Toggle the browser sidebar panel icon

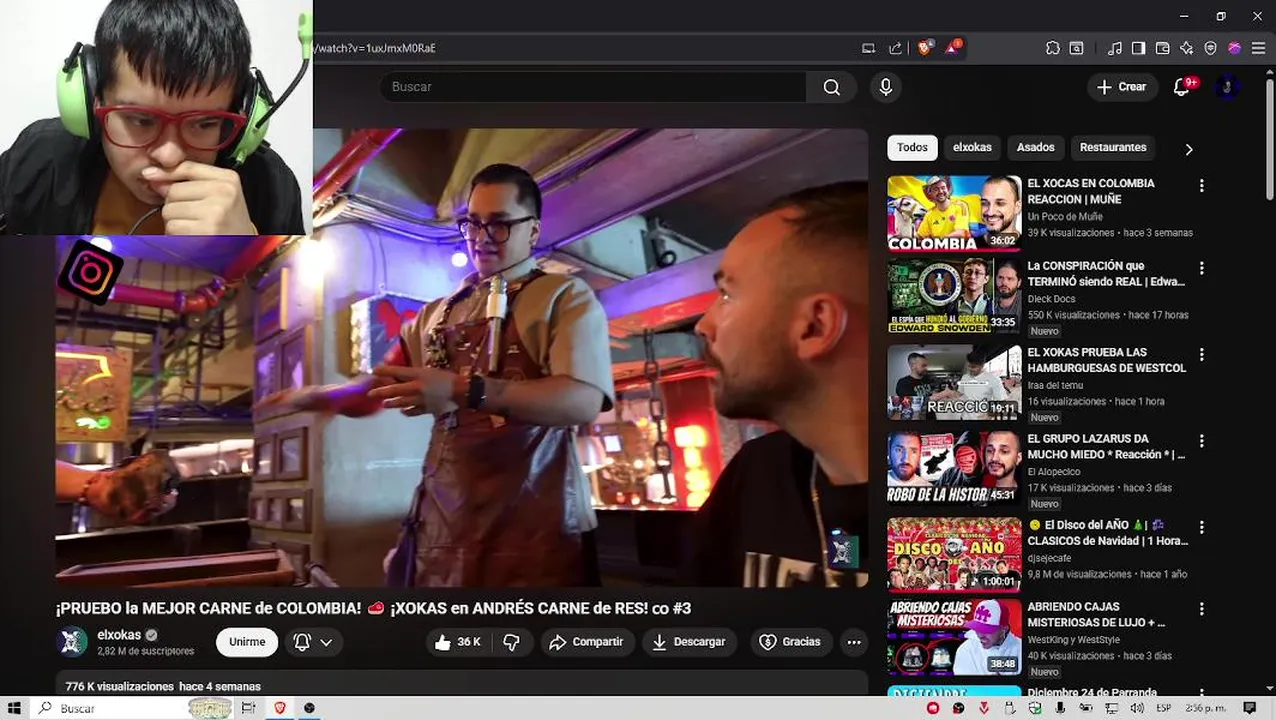[1138, 48]
